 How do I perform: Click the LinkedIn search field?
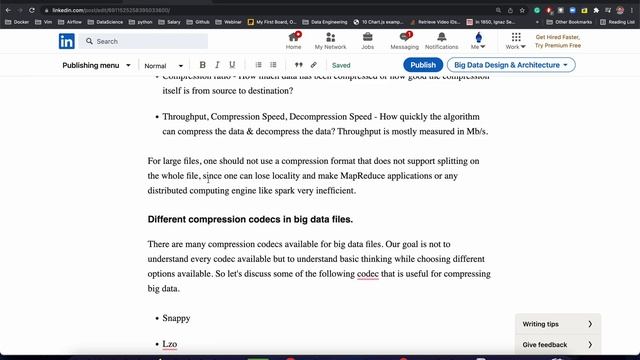pyautogui.click(x=143, y=41)
